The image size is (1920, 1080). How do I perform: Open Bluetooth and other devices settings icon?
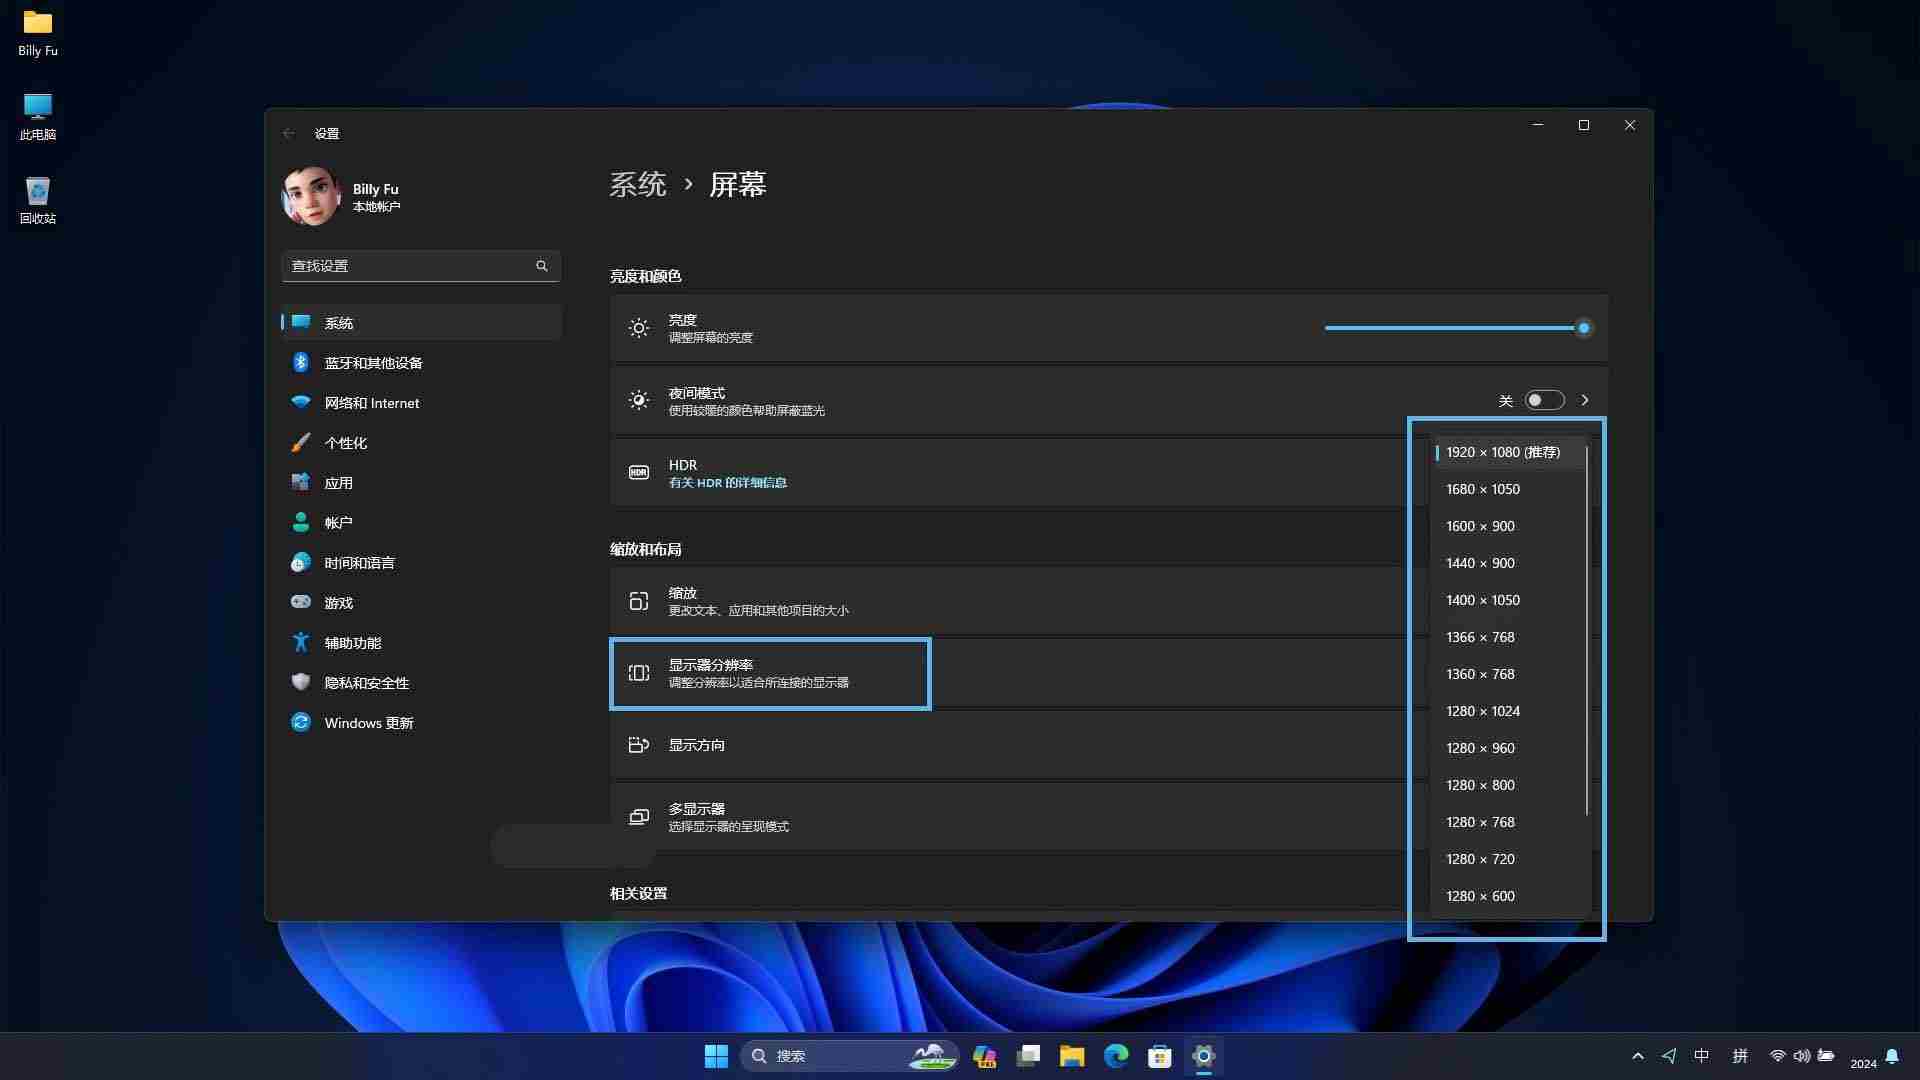[301, 363]
